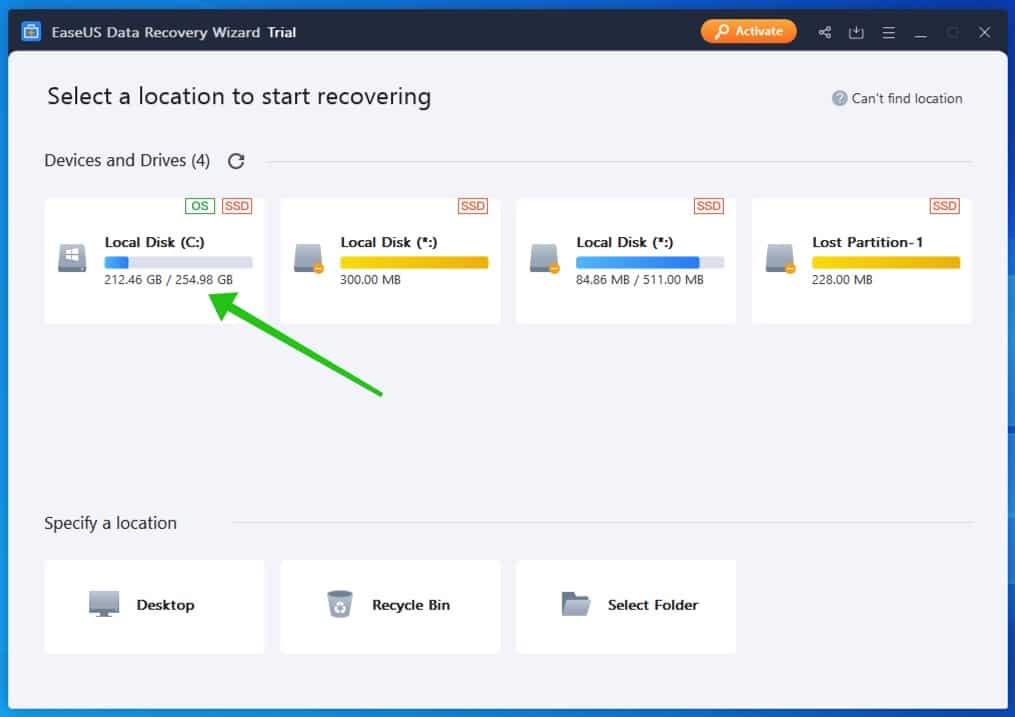Screen dimensions: 1015x717
Task: Click the Lost Partition-1 drive icon
Action: (780, 258)
